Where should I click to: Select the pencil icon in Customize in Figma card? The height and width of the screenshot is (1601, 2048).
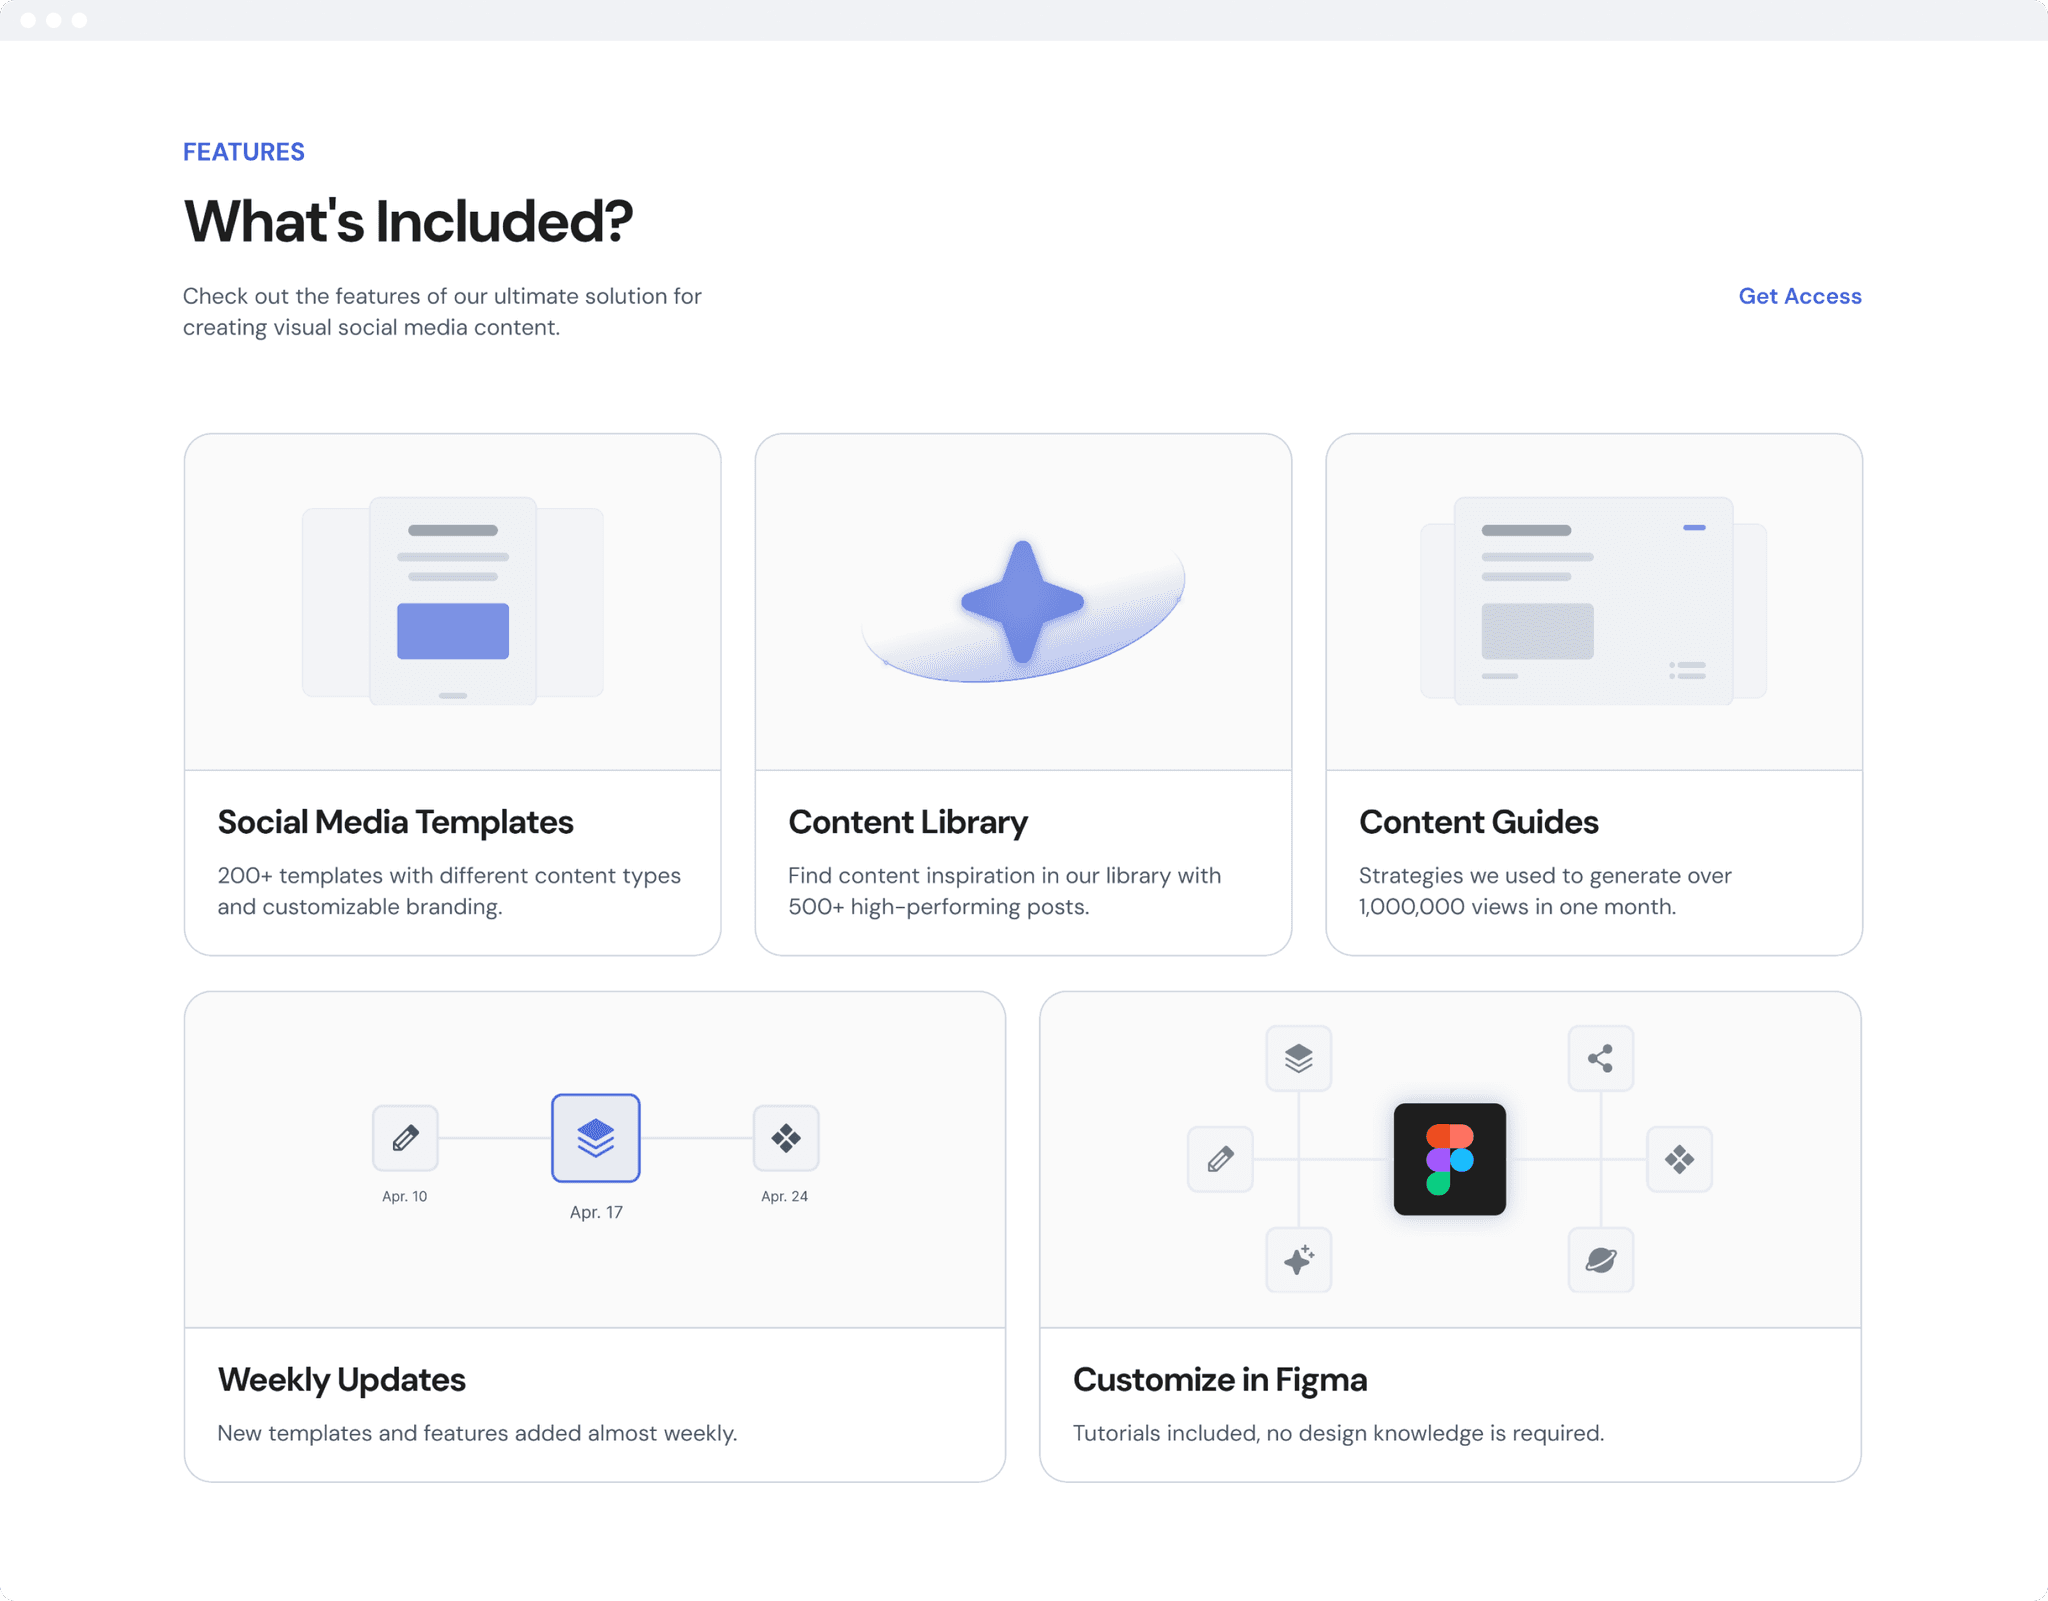[x=1220, y=1160]
